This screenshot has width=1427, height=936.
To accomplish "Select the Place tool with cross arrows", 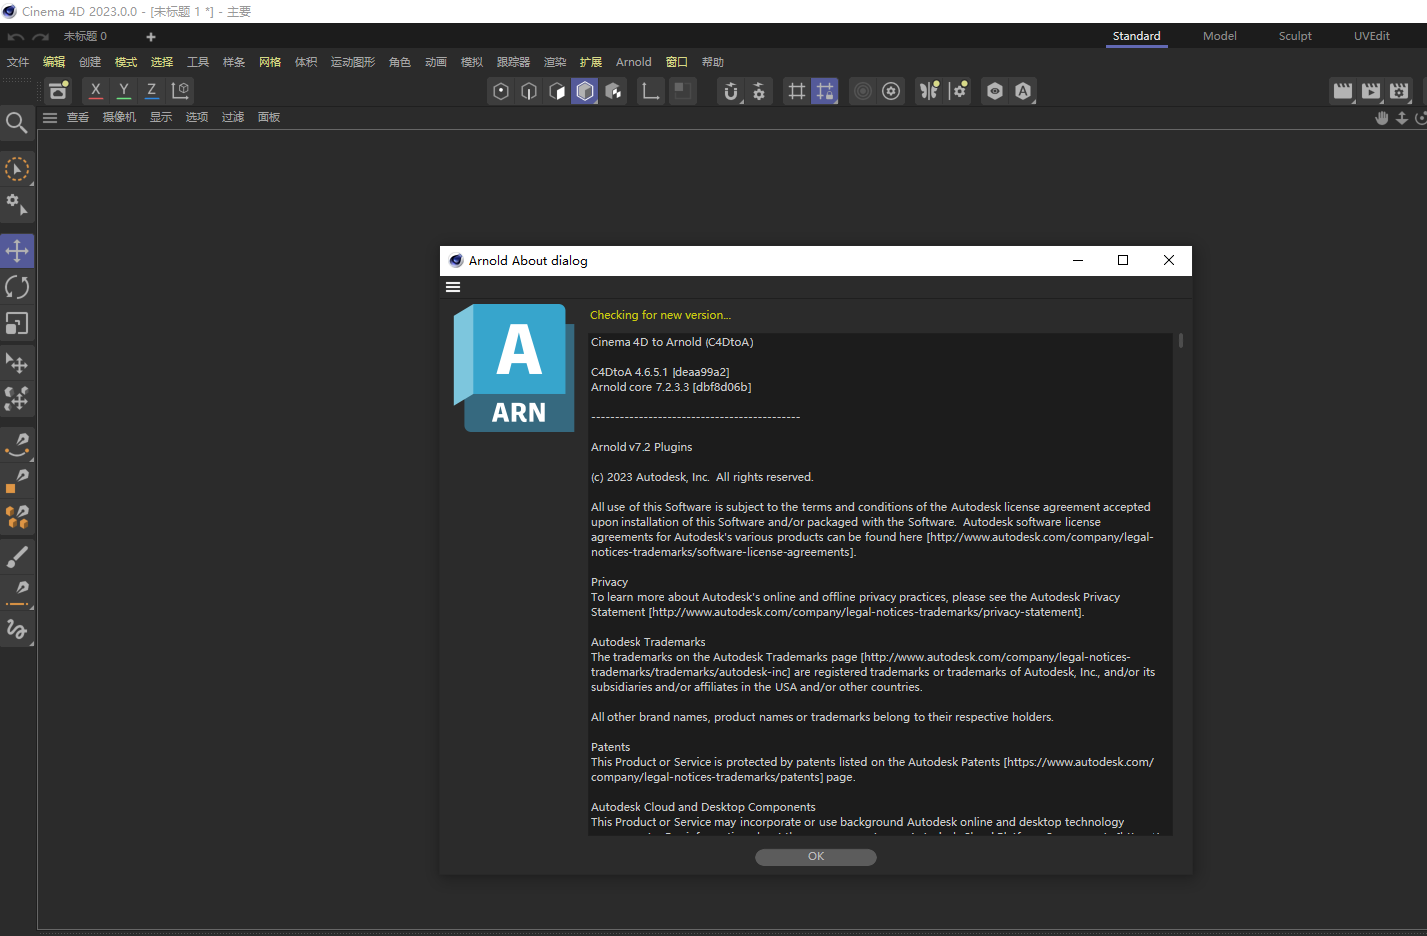I will (17, 362).
